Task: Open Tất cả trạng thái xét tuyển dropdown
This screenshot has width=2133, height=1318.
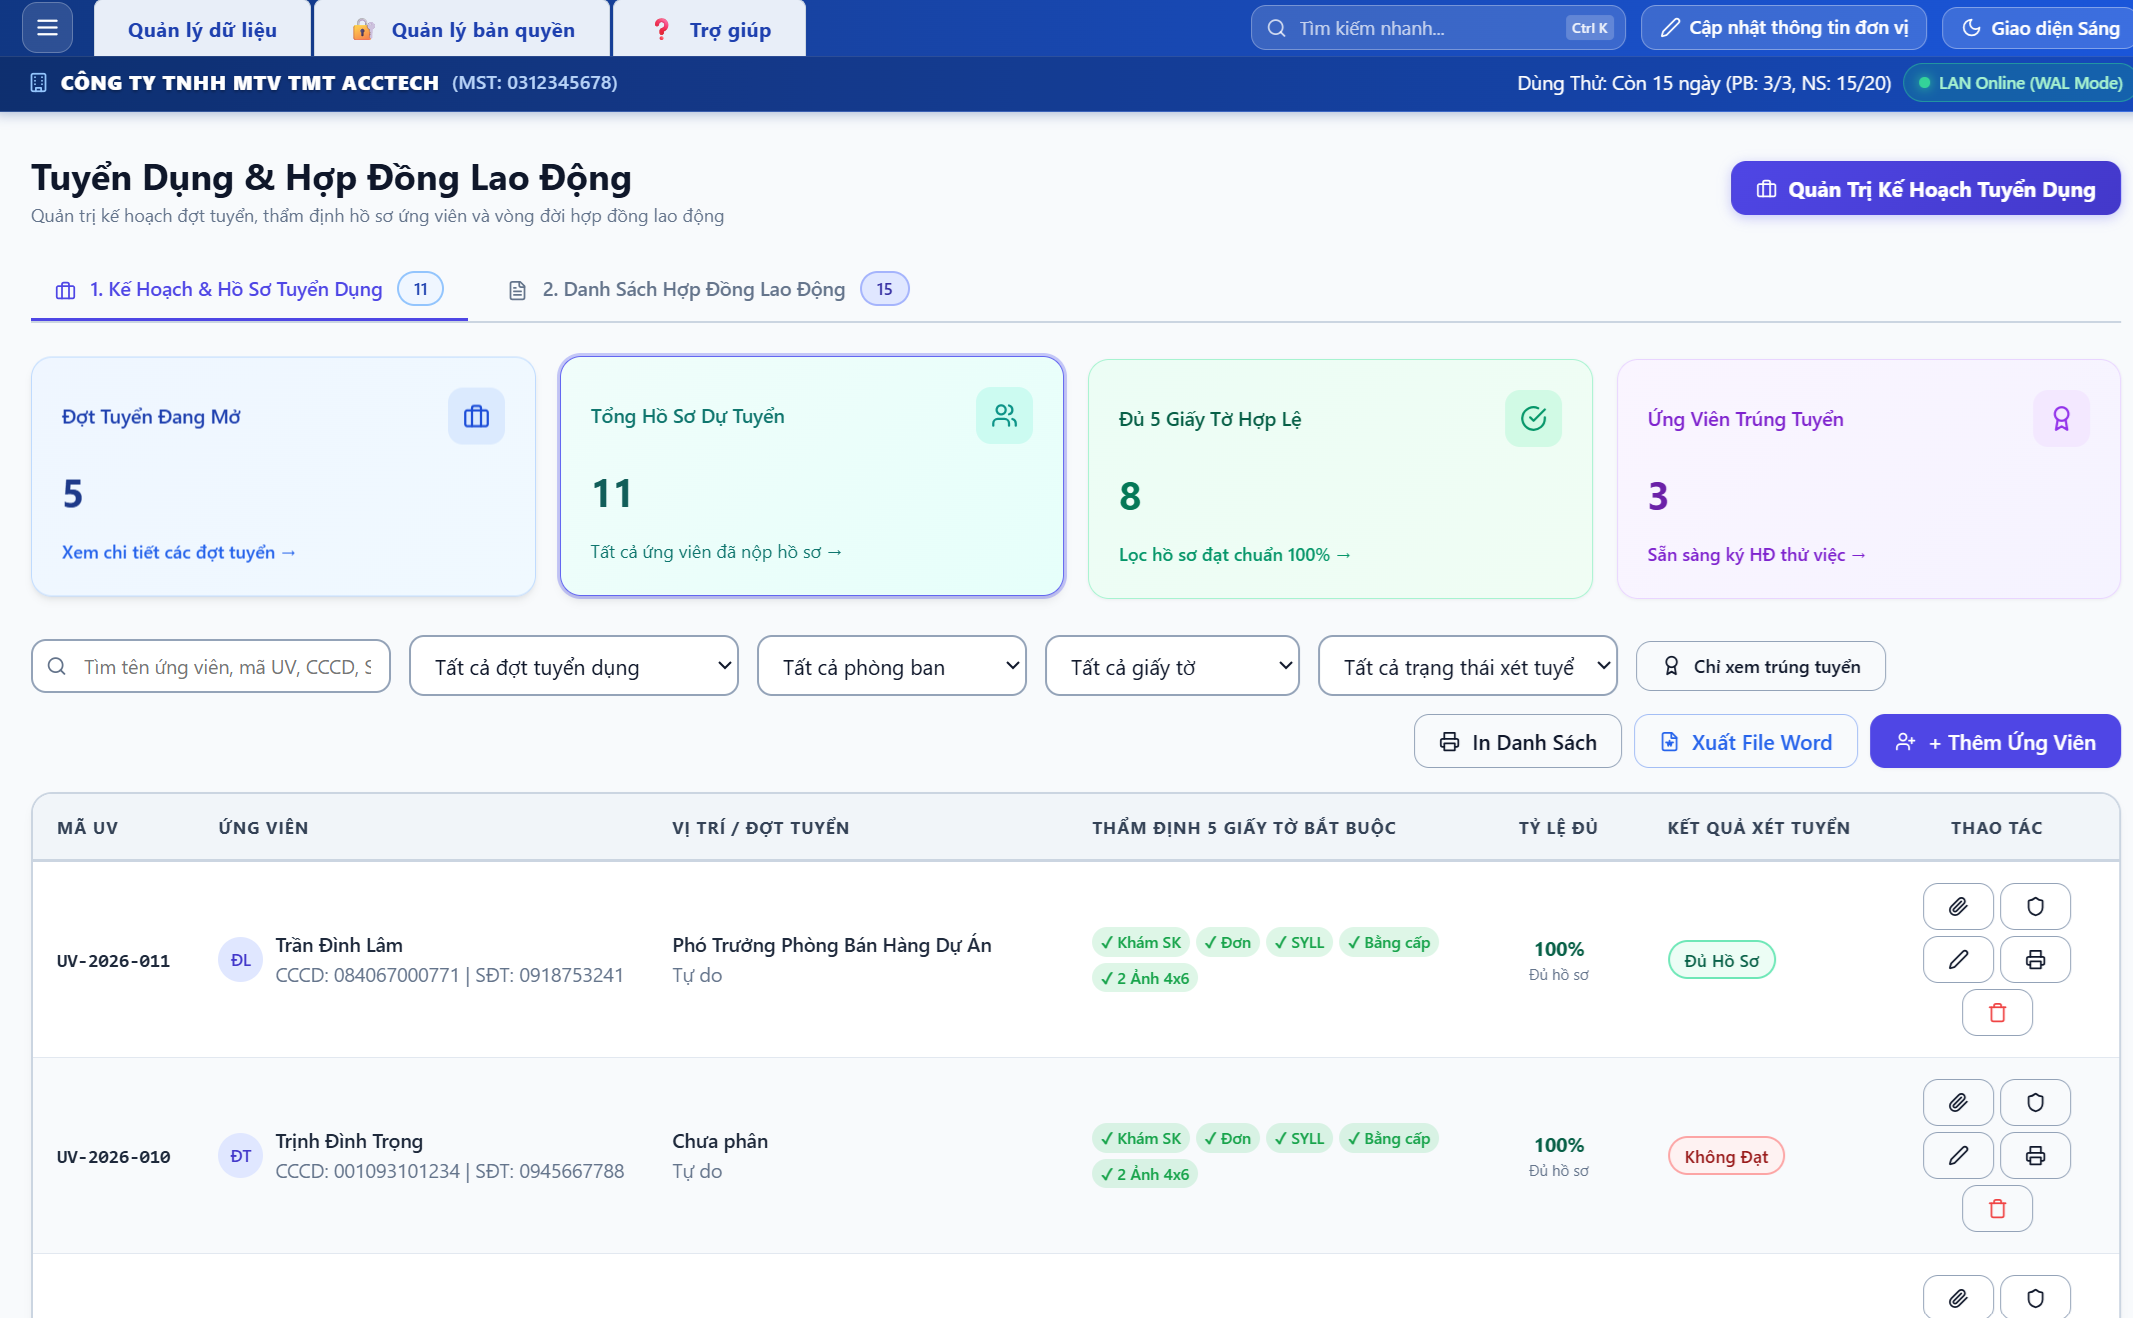Action: (x=1468, y=666)
